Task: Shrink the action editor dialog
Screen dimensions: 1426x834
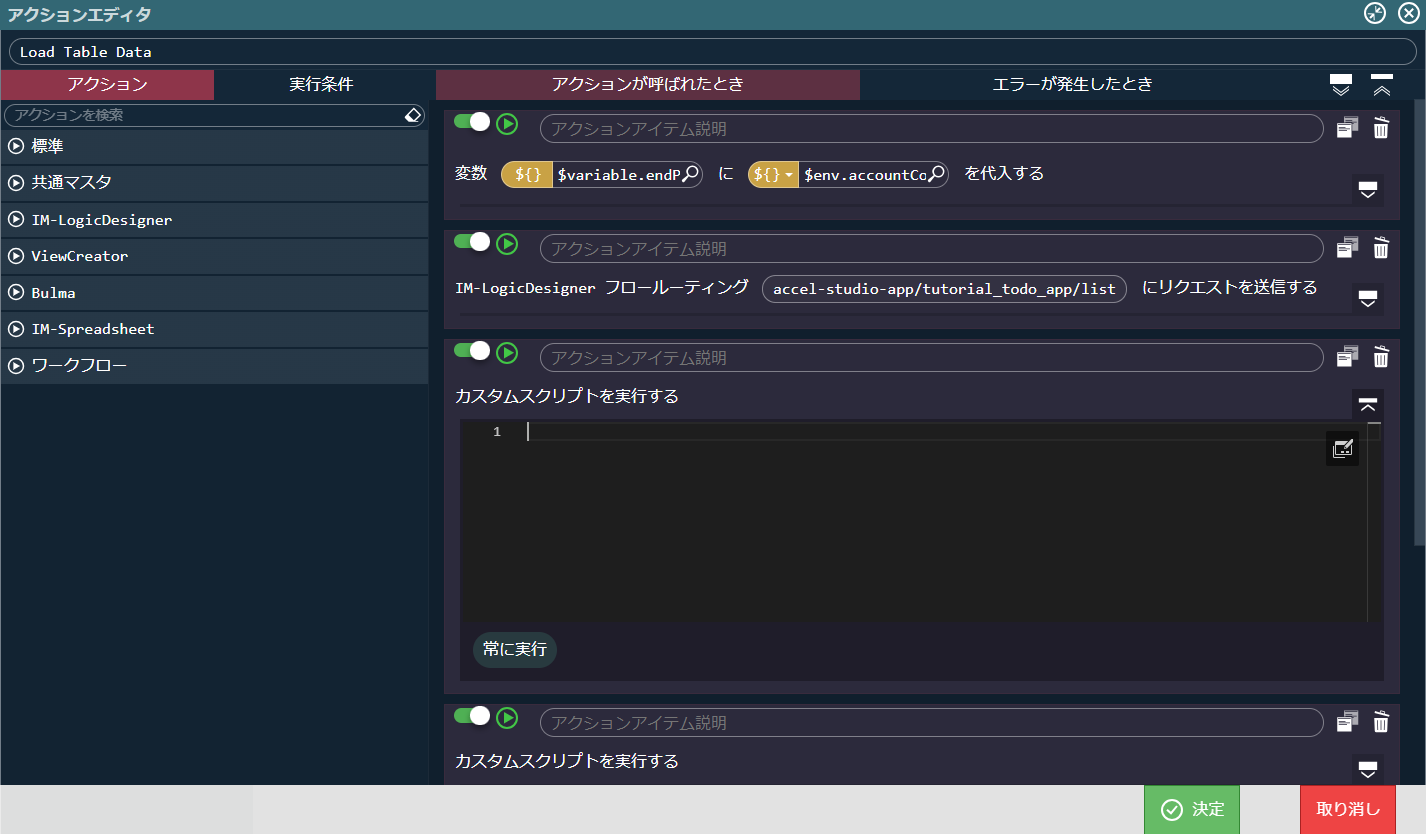Action: [x=1375, y=13]
